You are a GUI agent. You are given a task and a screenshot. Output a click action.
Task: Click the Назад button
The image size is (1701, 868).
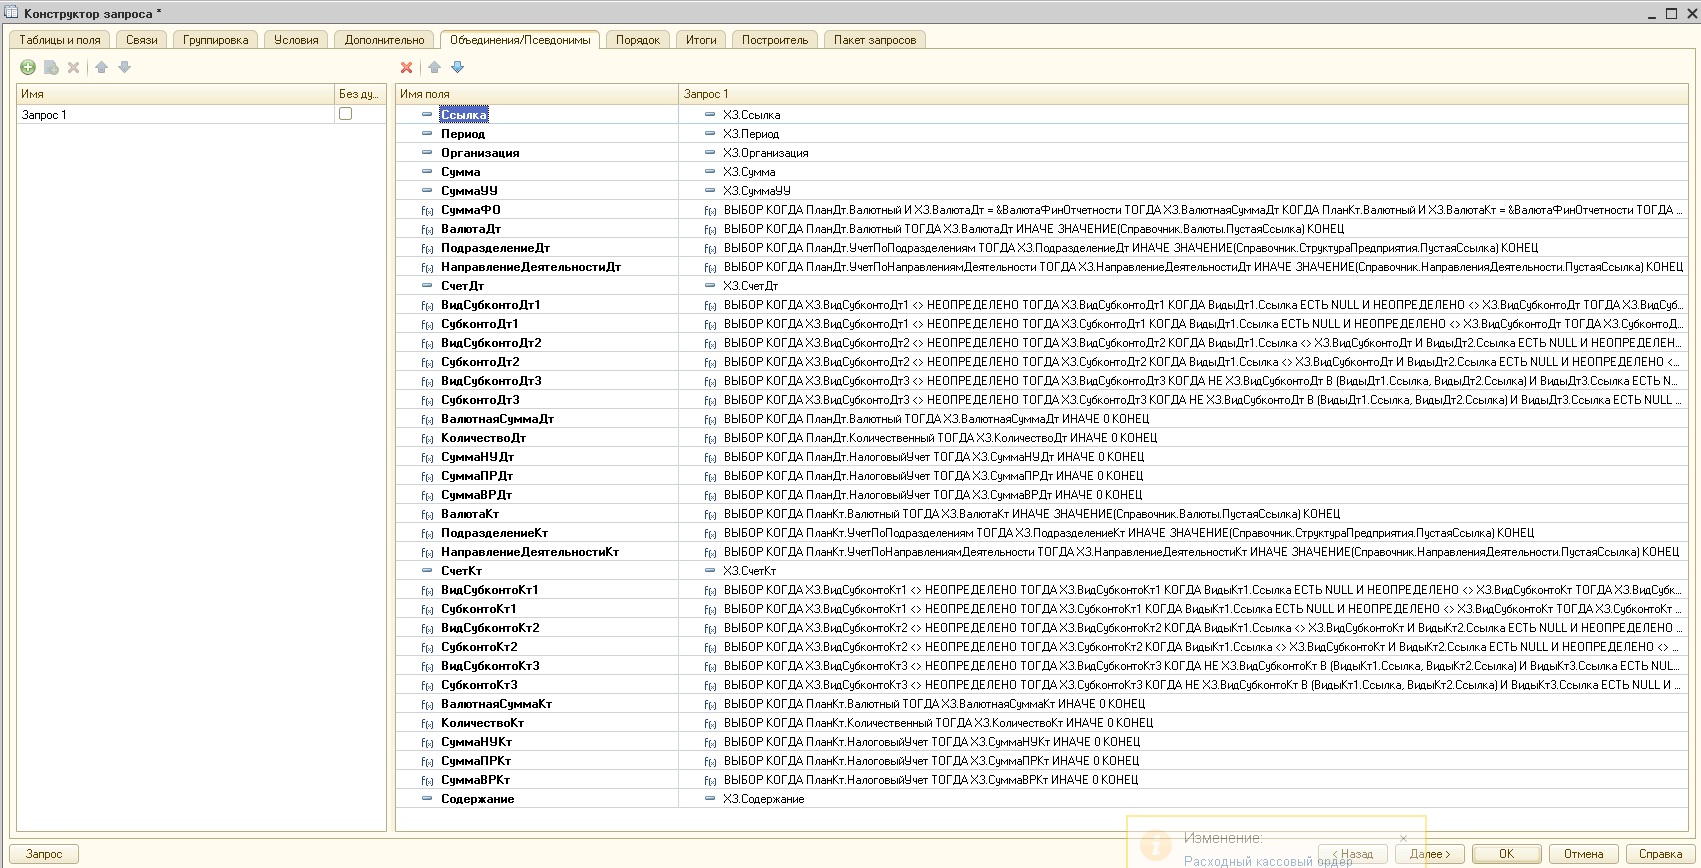tap(1352, 854)
